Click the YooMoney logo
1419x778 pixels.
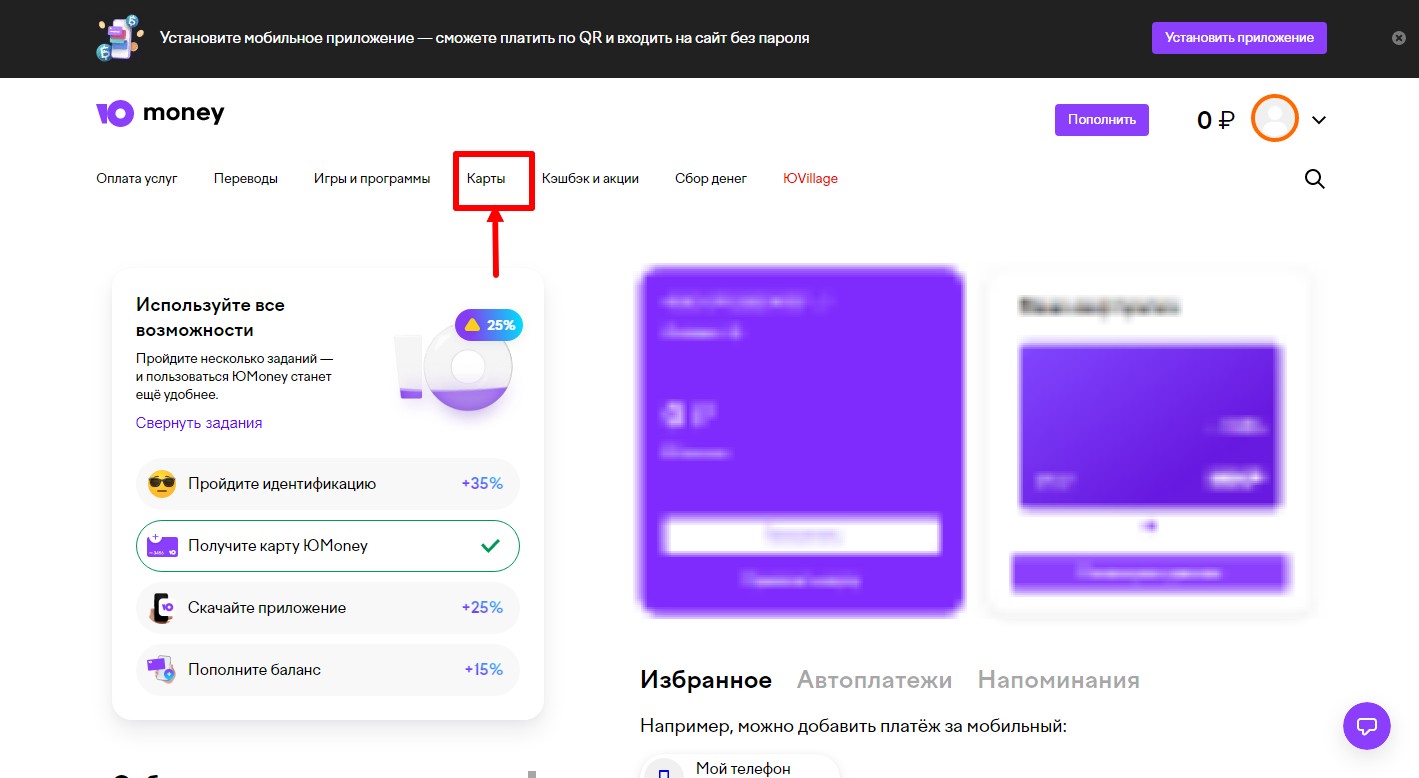pyautogui.click(x=160, y=114)
